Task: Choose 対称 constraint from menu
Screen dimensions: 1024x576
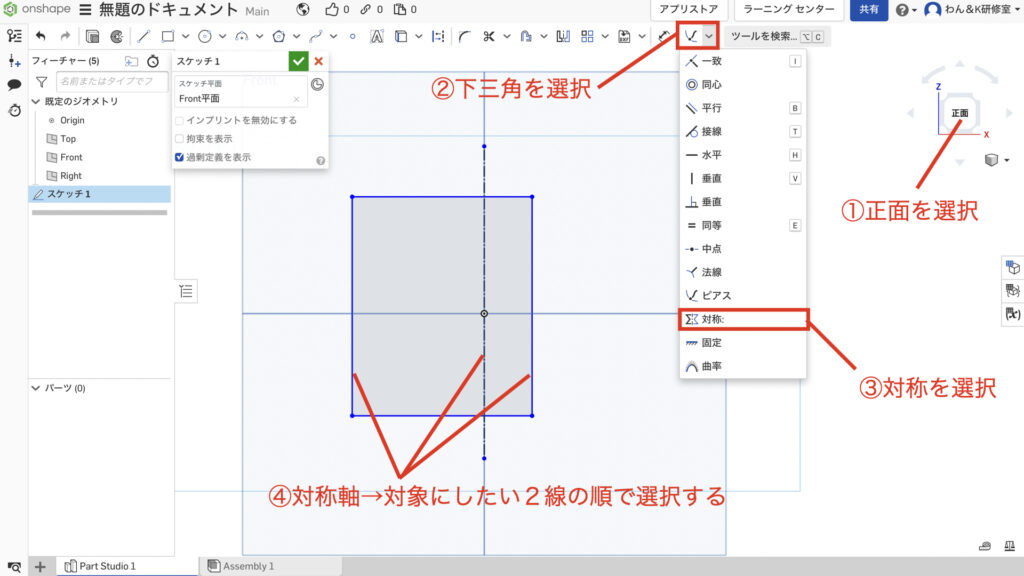Action: [743, 319]
